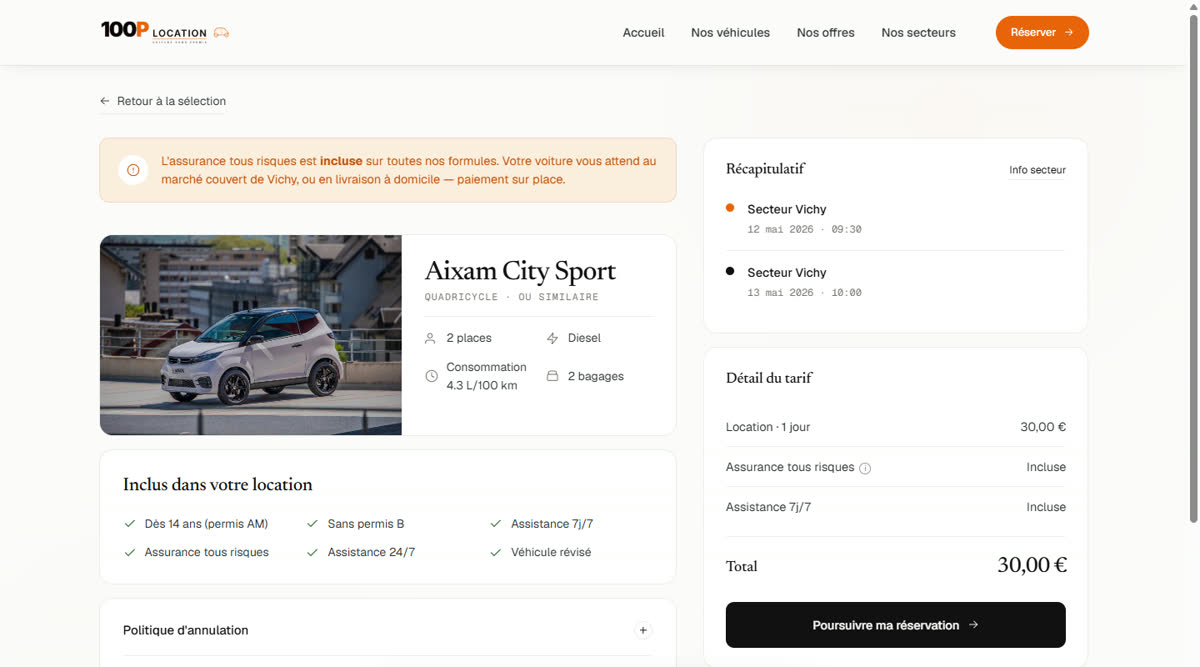Click the Détail du tarif heading
Image resolution: width=1200 pixels, height=667 pixels.
(769, 378)
